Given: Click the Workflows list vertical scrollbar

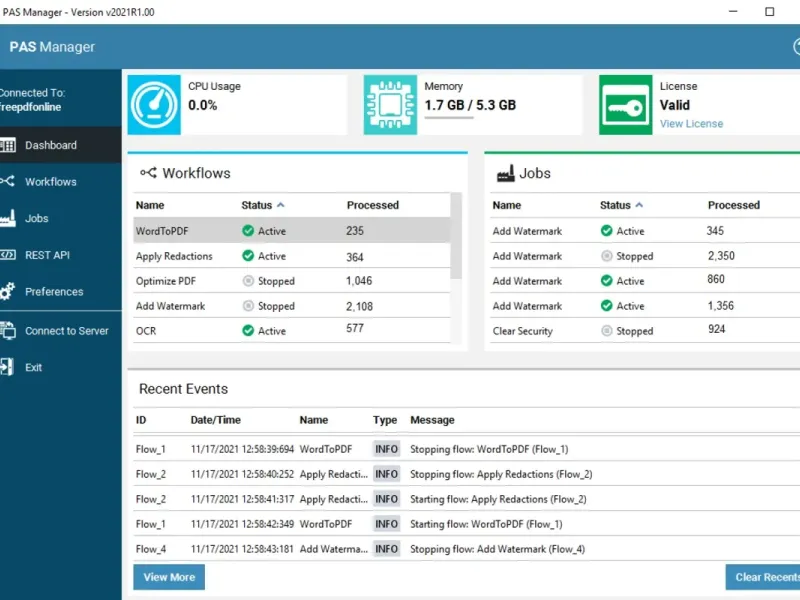Looking at the screenshot, I should pos(457,240).
